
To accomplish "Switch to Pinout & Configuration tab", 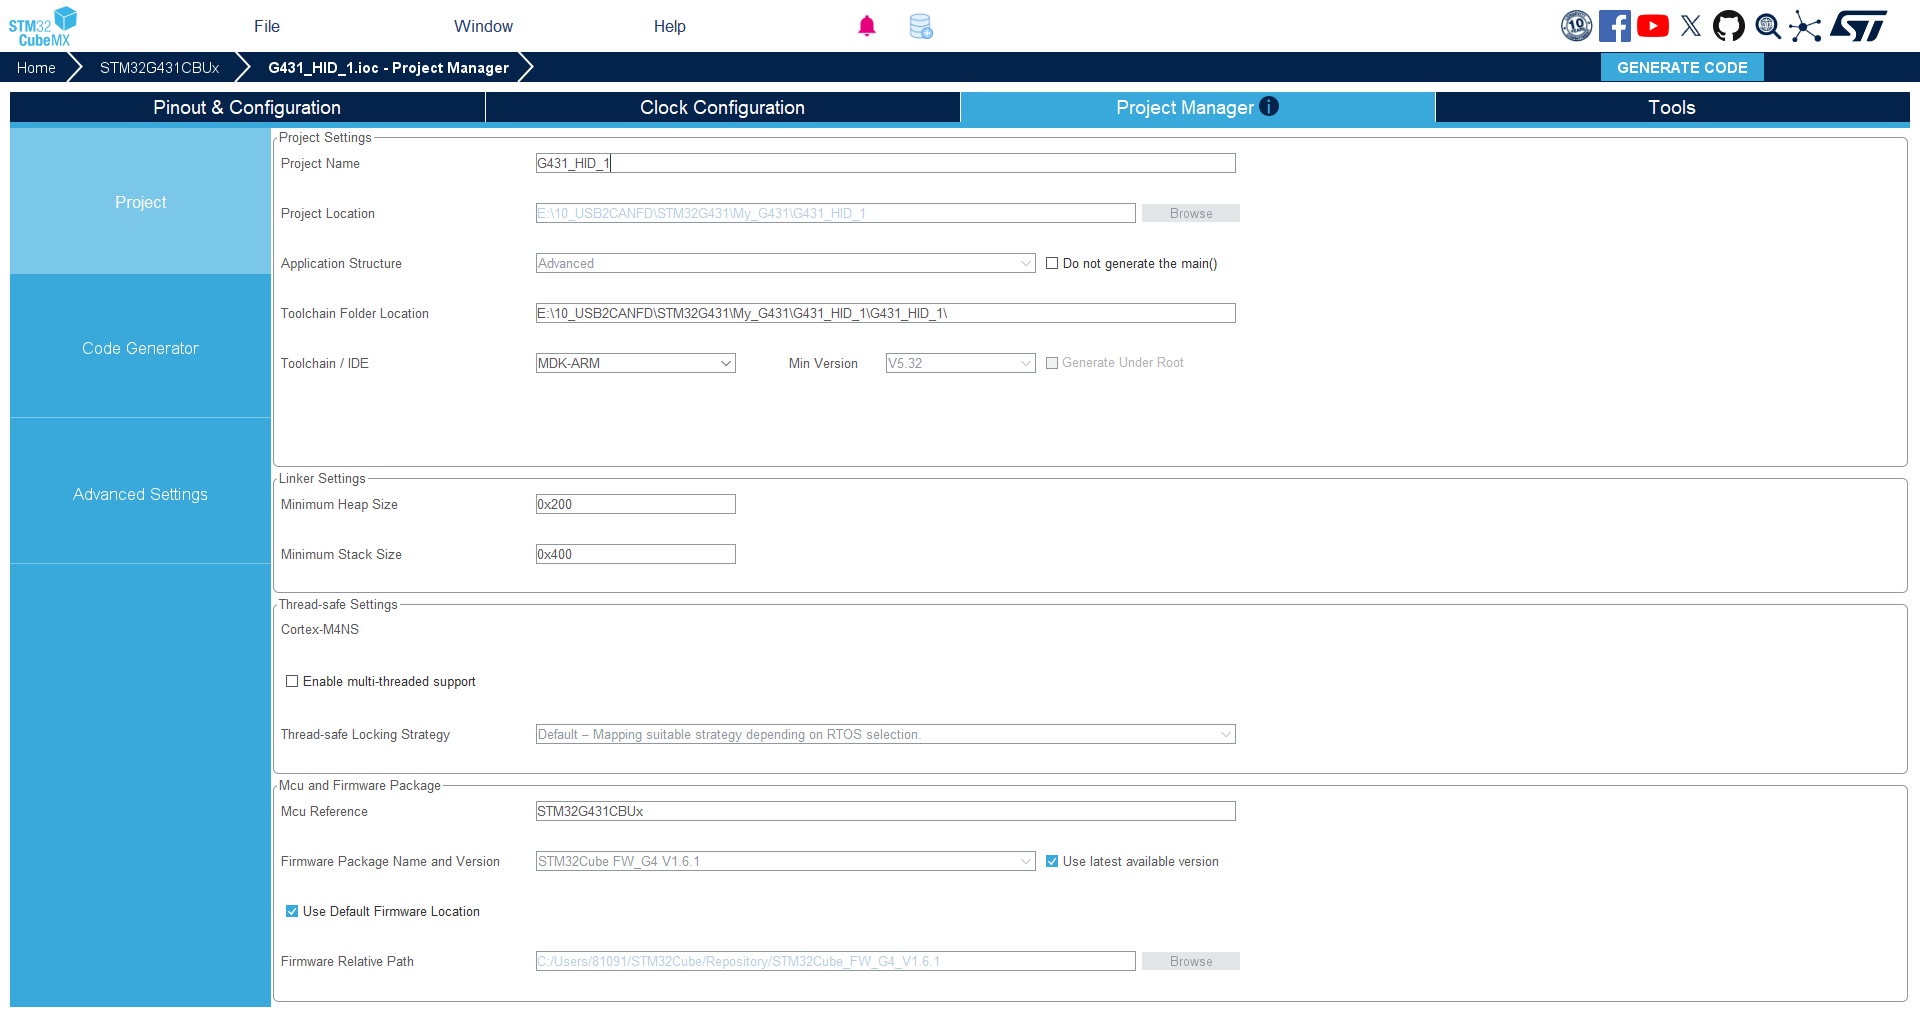I will 247,107.
